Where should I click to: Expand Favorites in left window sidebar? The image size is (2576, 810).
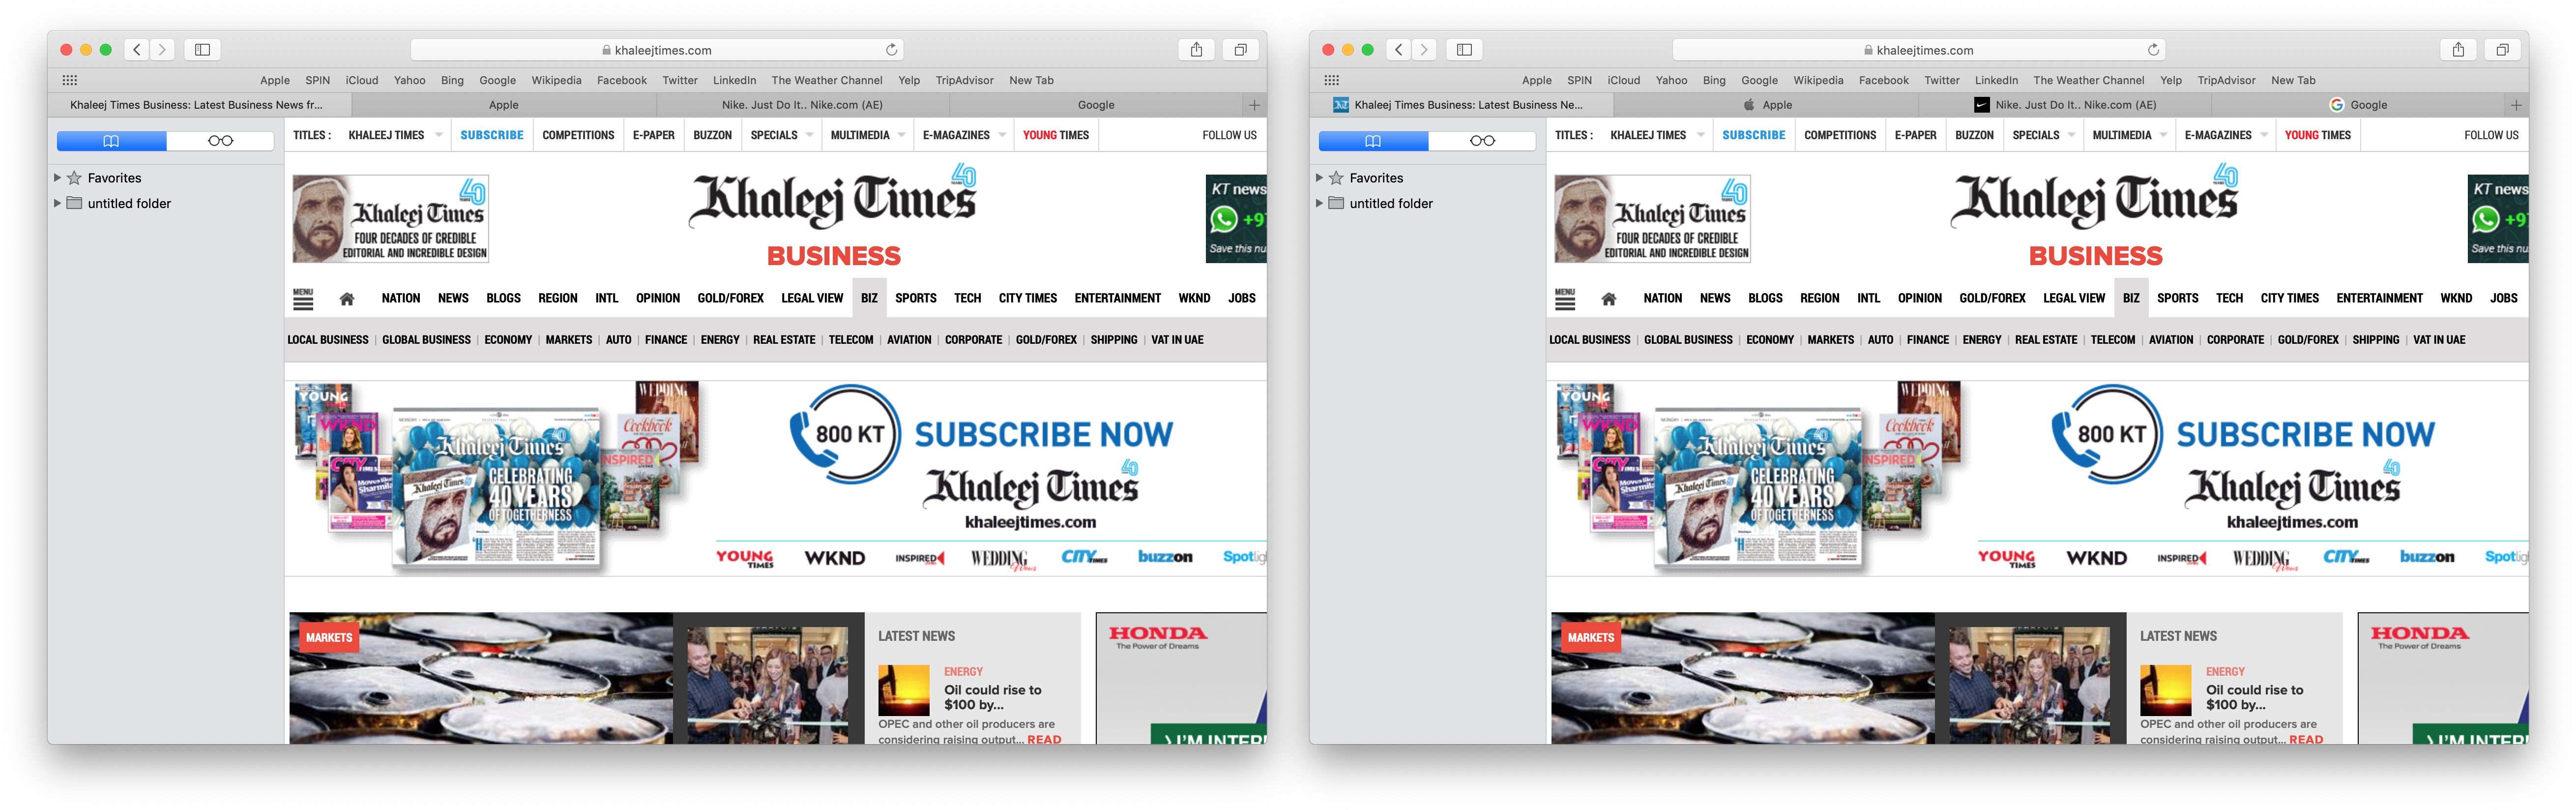(x=57, y=178)
